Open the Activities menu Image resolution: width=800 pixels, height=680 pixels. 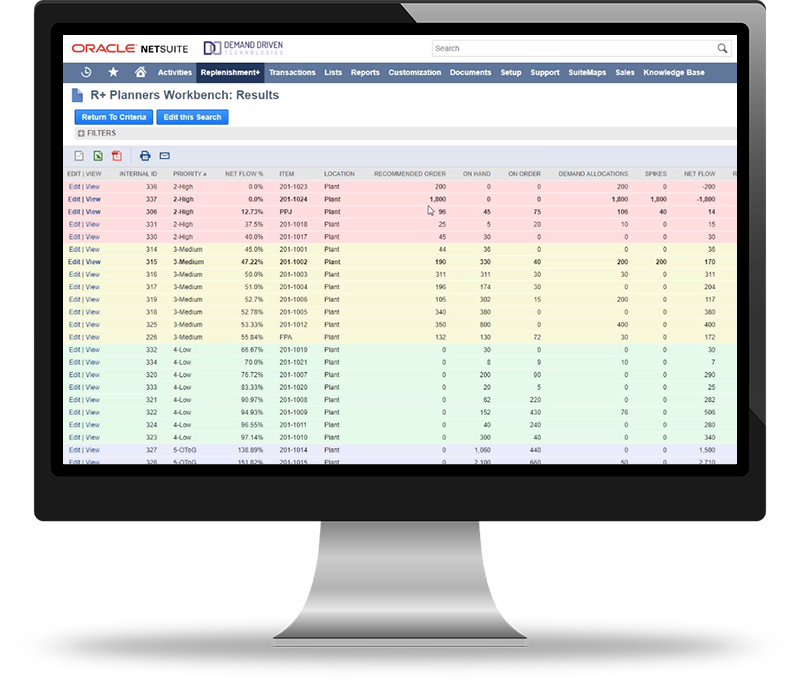pos(174,72)
